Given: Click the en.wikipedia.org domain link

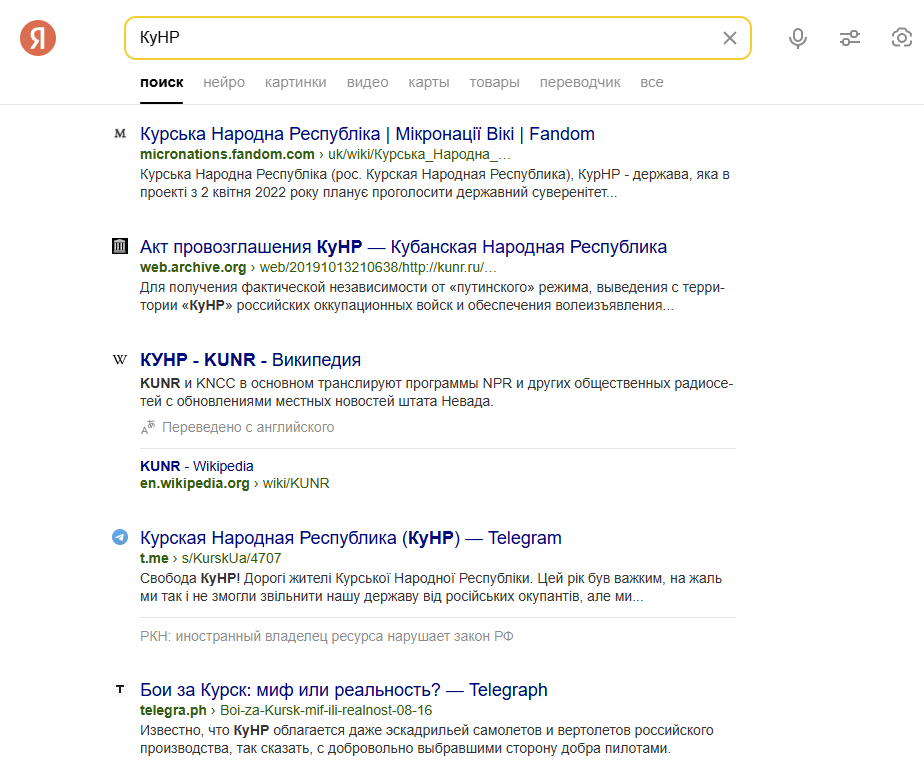Looking at the screenshot, I should coord(194,484).
